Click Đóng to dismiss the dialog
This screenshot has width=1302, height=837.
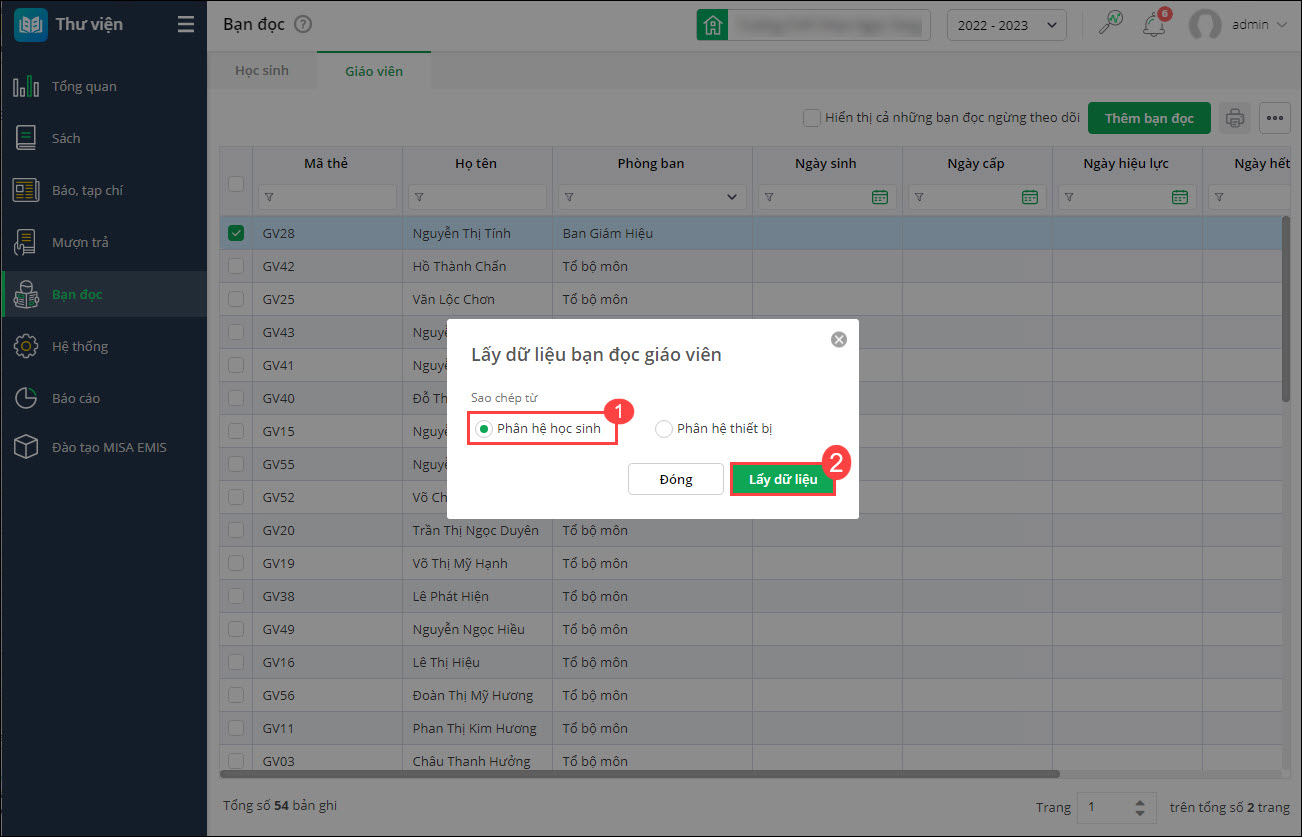tap(675, 479)
